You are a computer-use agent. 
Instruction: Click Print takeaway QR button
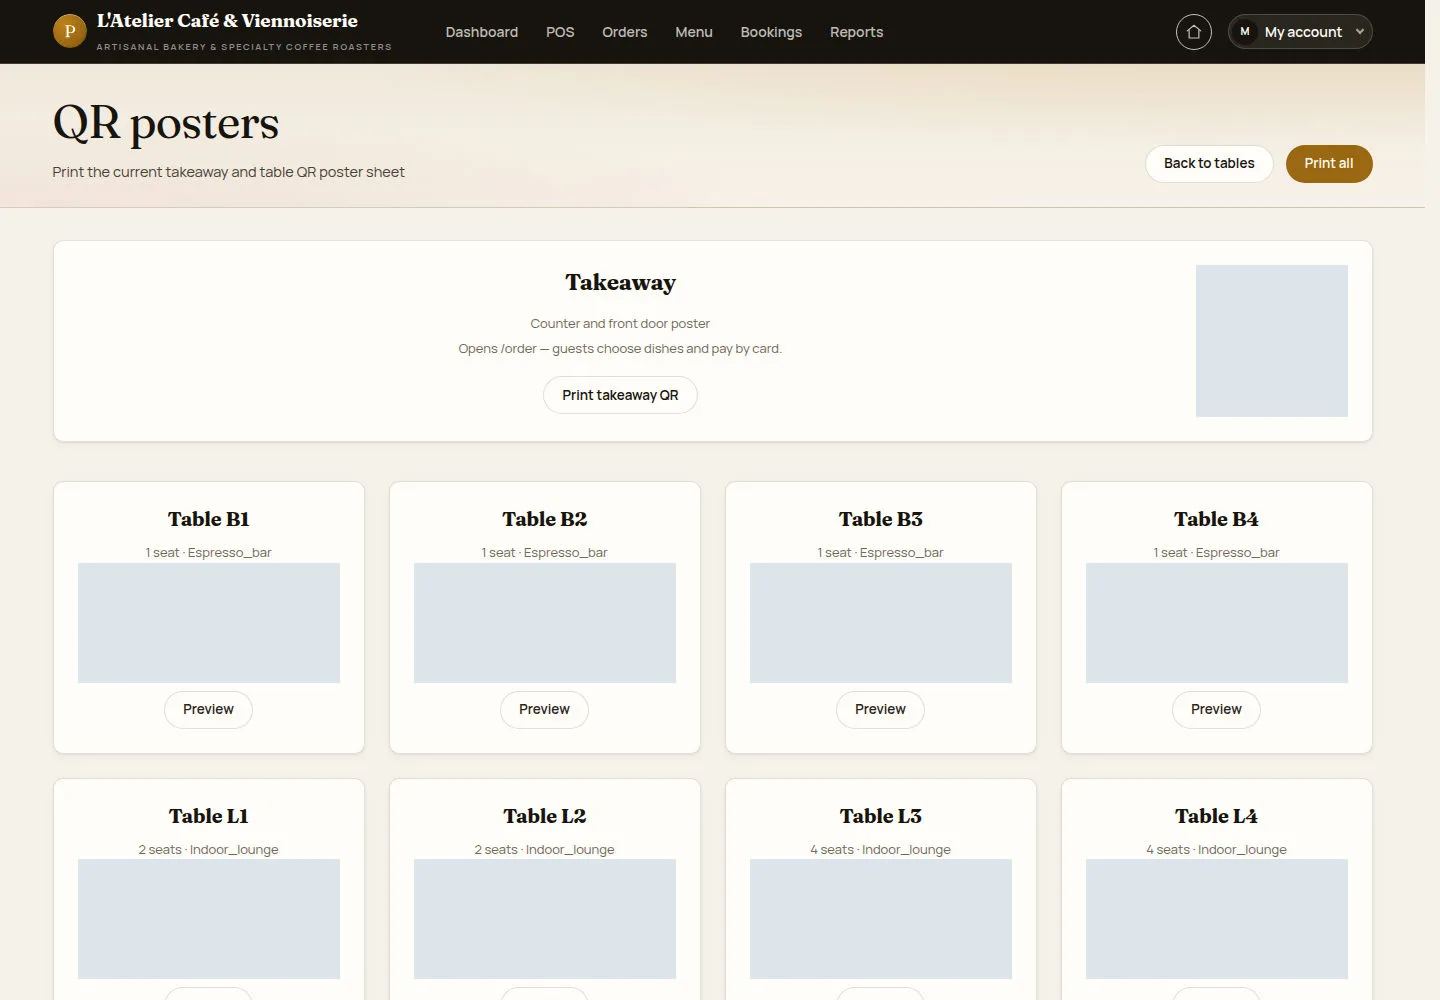pos(620,395)
